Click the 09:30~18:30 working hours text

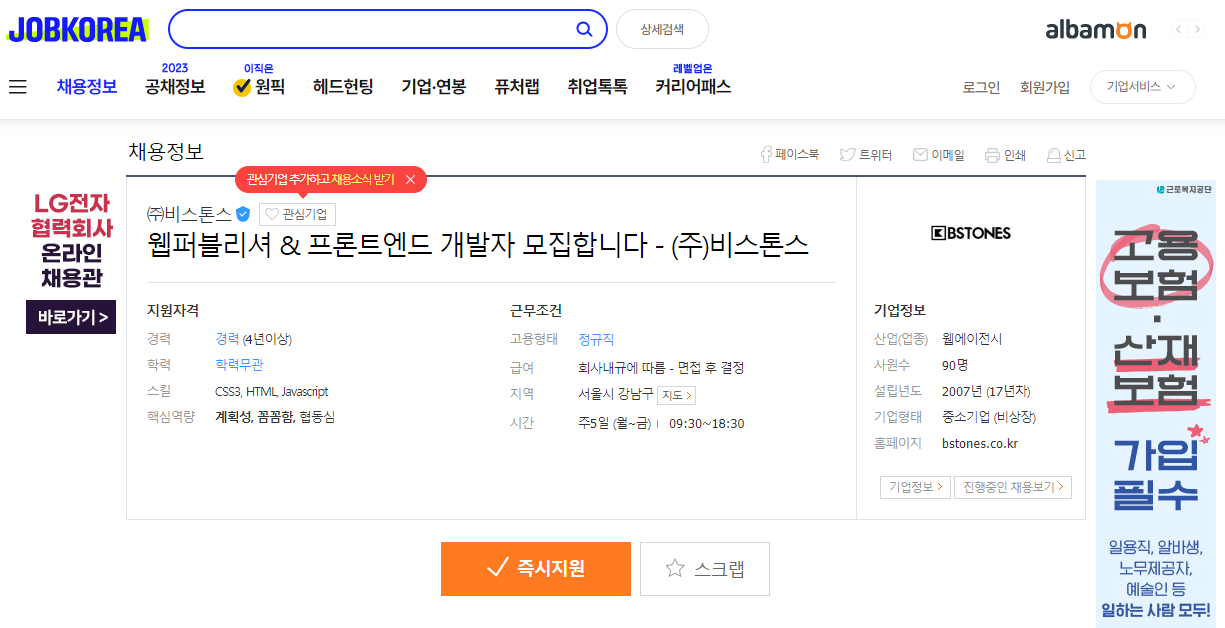click(706, 423)
